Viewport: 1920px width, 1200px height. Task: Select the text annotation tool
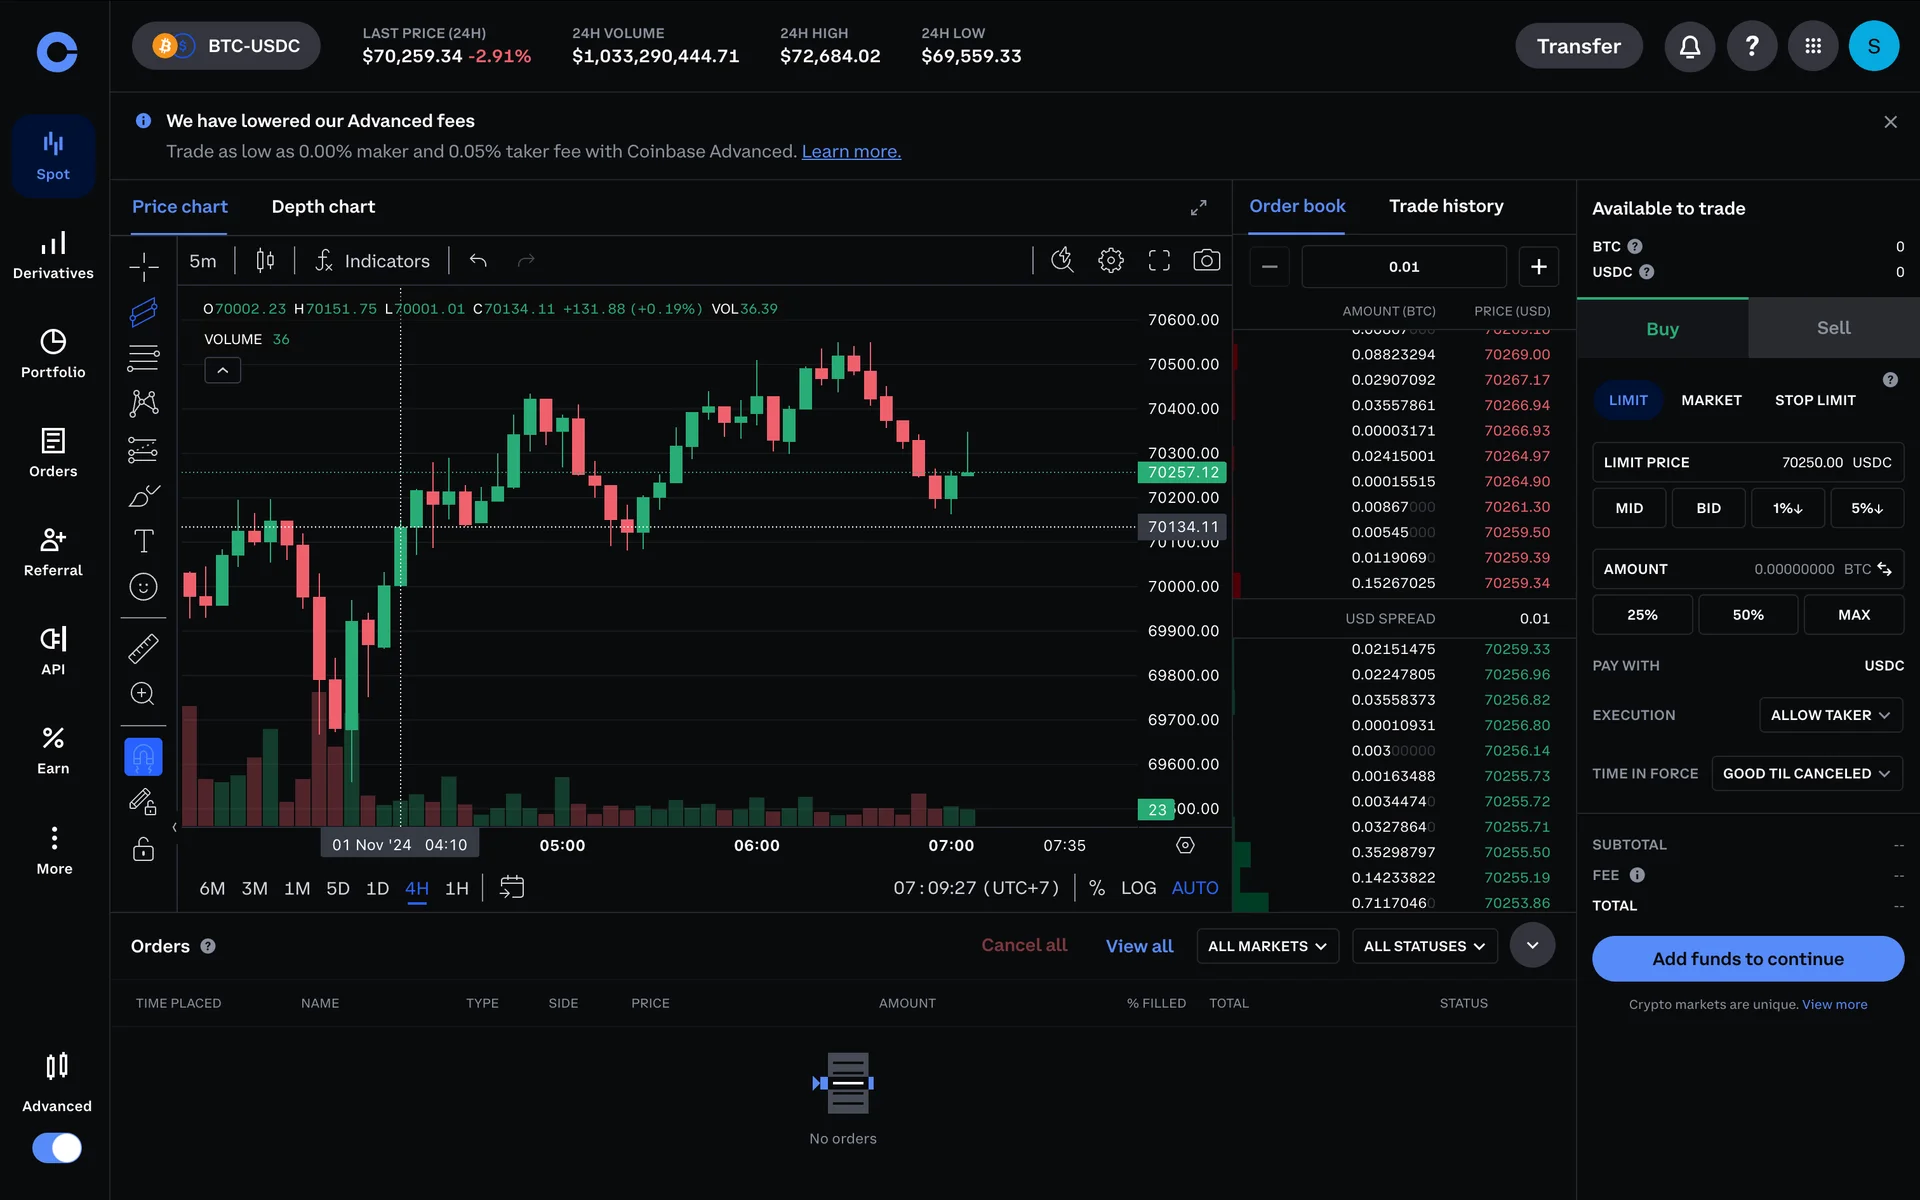143,541
